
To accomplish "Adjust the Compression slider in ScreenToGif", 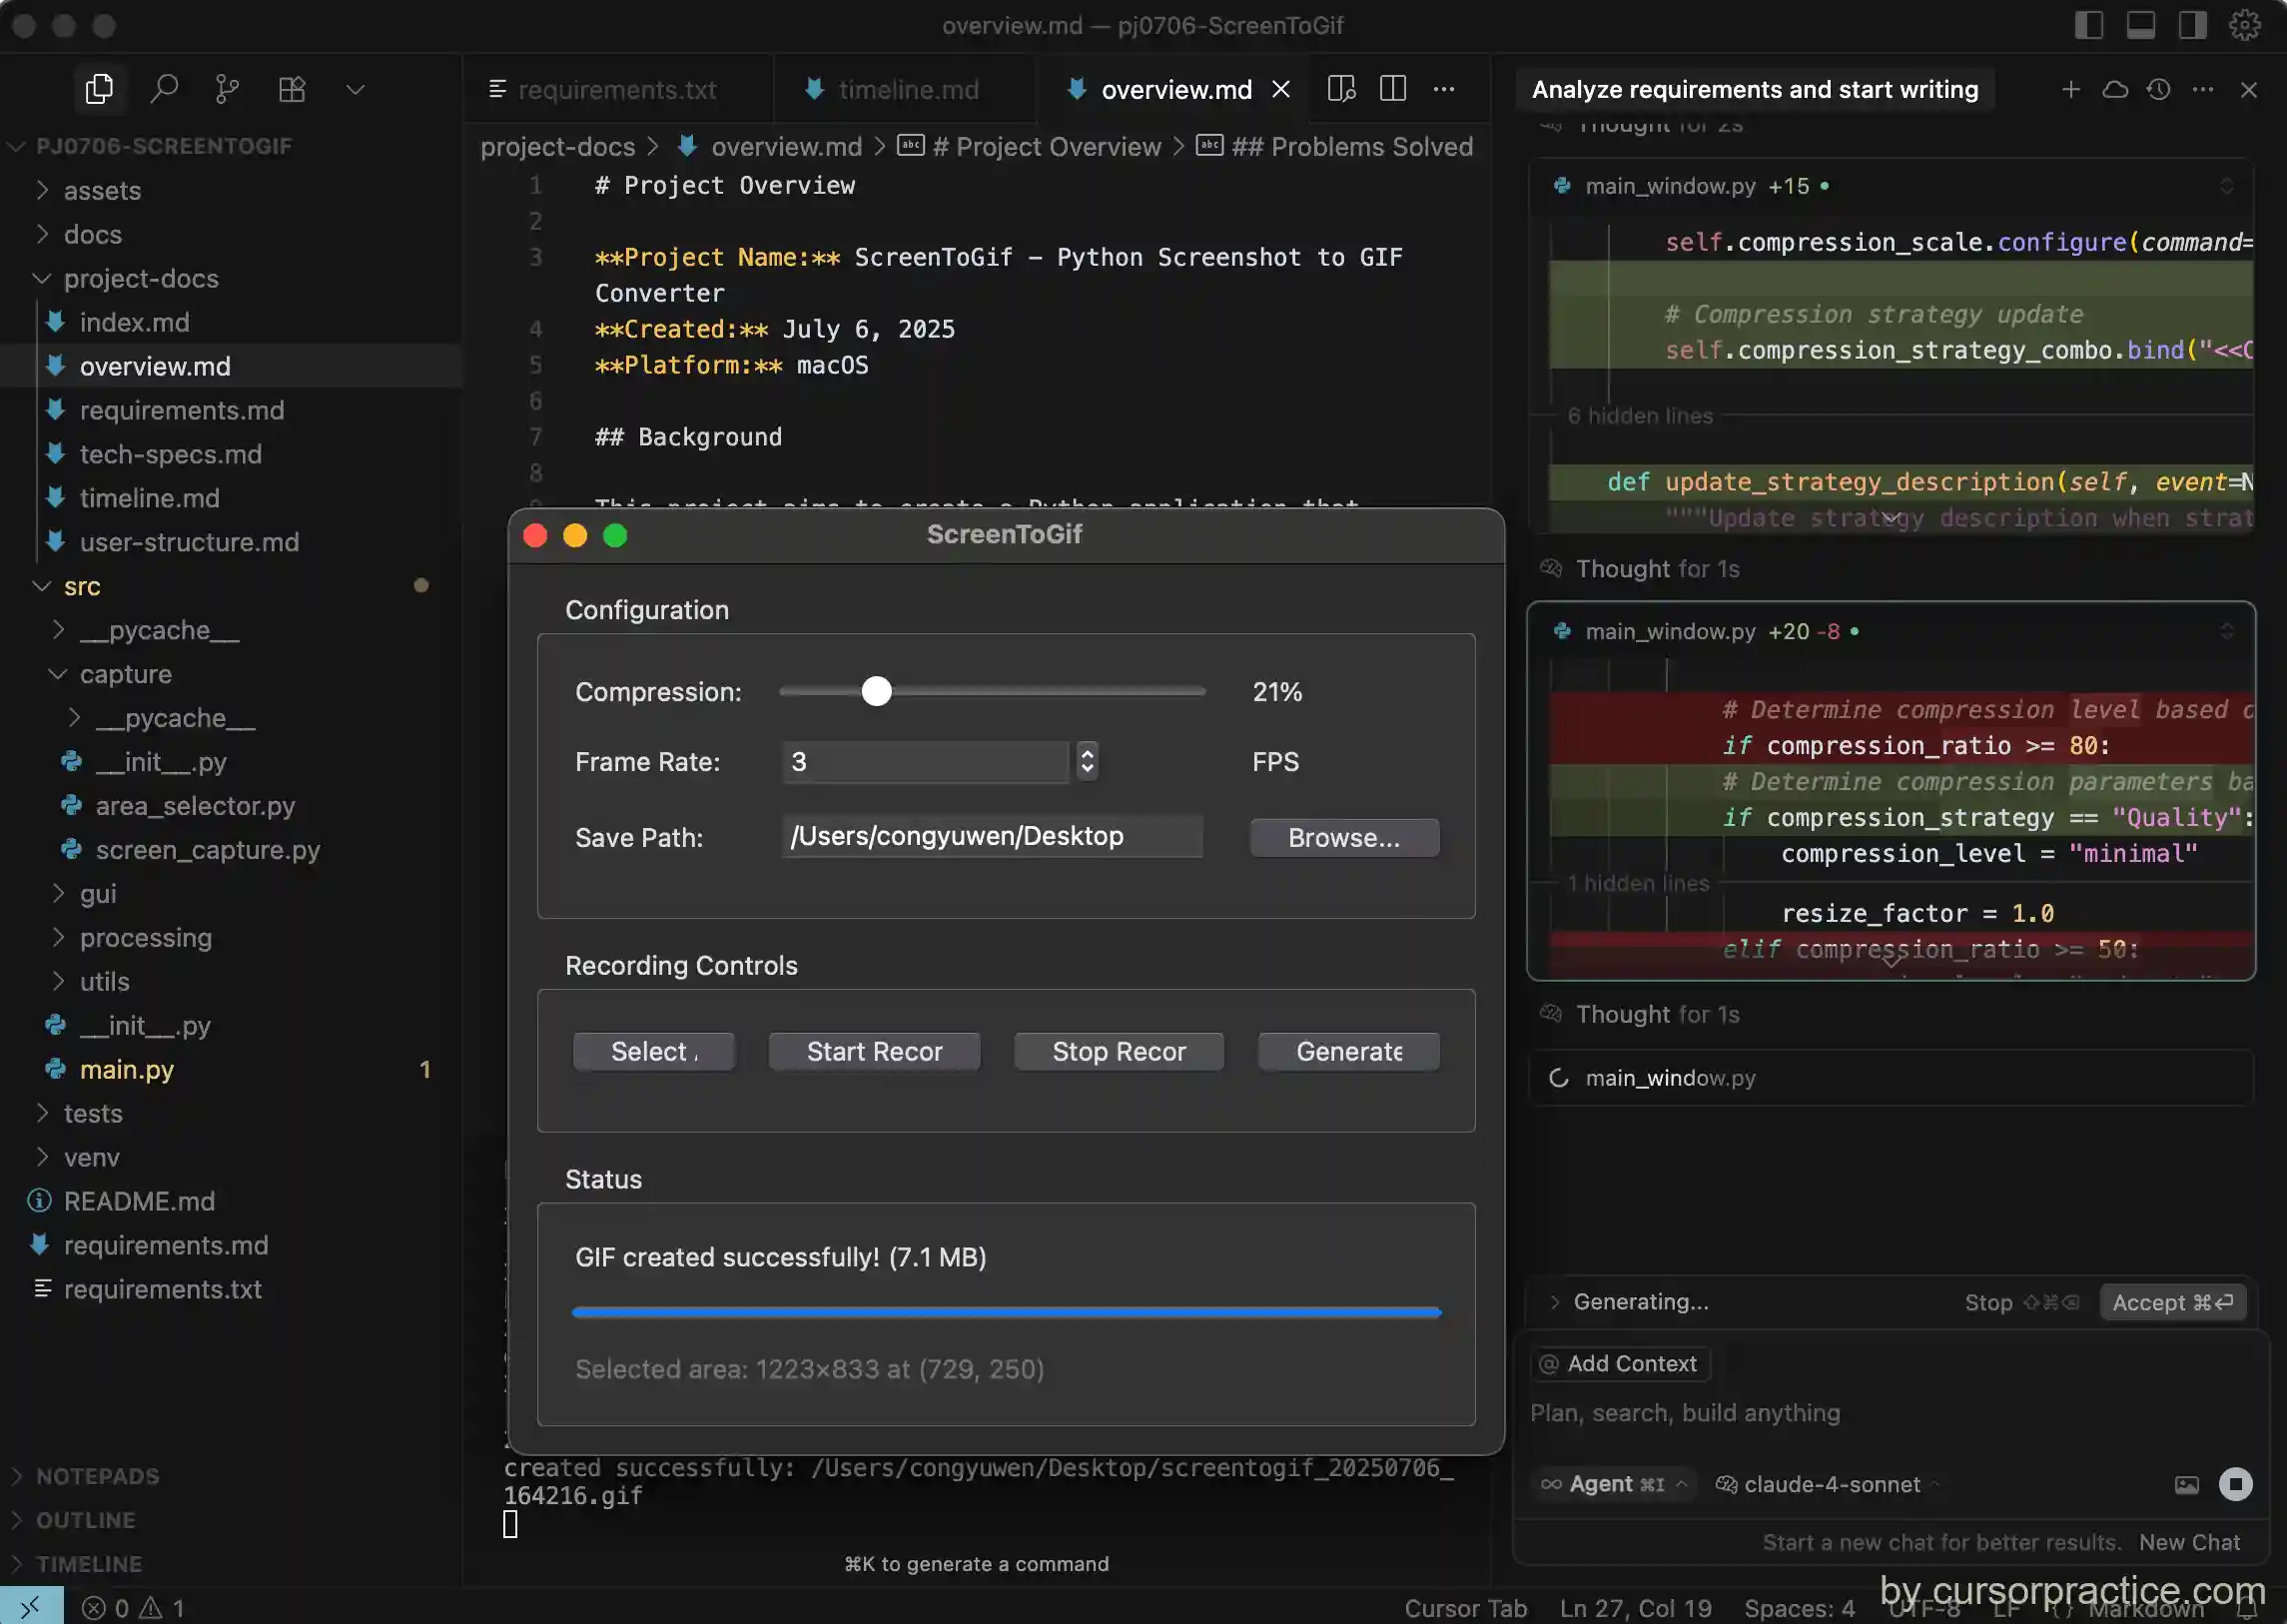I will tap(992, 691).
